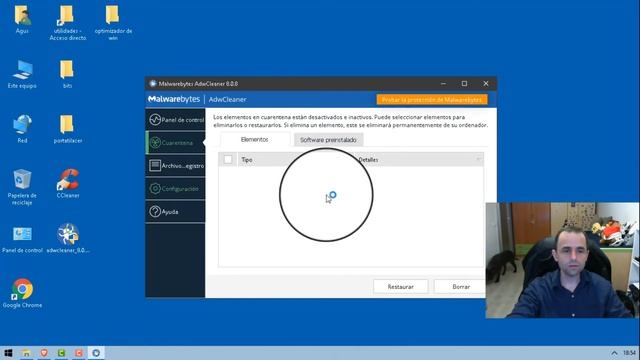Switch to the Elementos tab
Viewport: 640px width, 360px height.
(255, 140)
